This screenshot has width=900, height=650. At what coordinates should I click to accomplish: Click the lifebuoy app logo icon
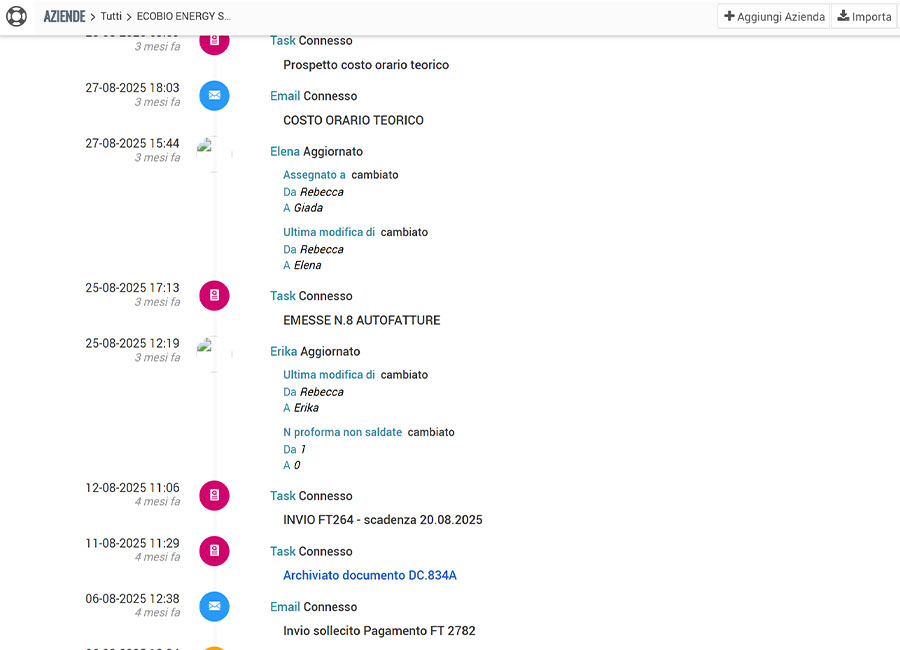click(x=16, y=16)
